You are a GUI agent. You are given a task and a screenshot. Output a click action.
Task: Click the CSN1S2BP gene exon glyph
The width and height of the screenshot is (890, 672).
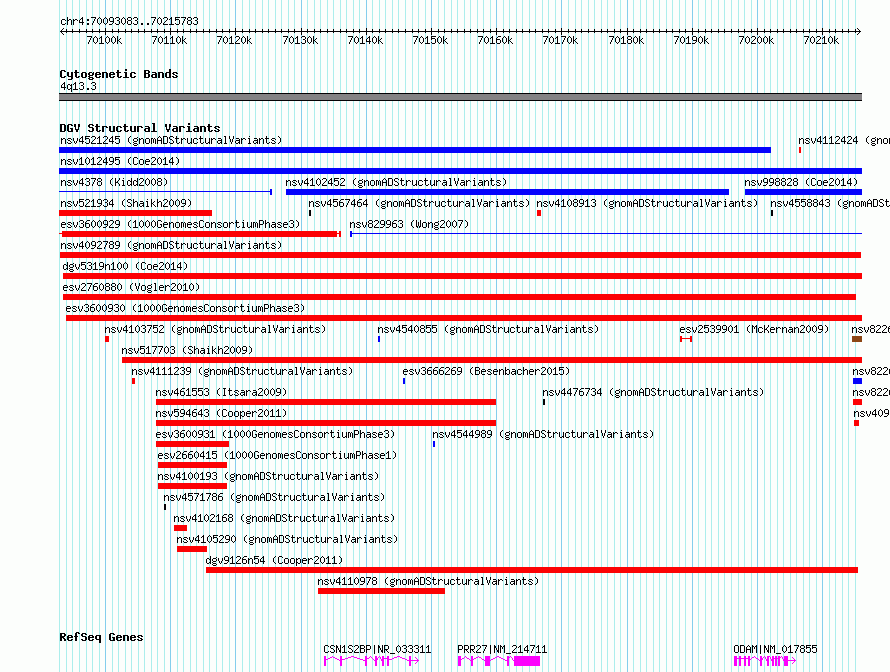click(x=371, y=661)
